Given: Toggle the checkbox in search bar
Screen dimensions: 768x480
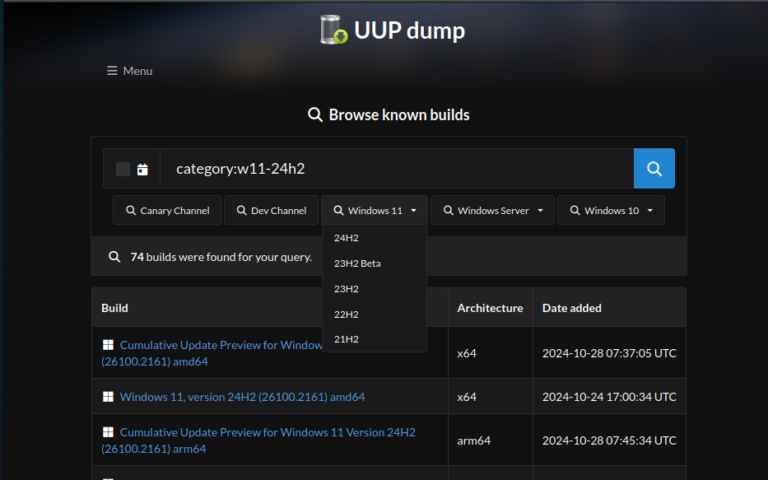Looking at the screenshot, I should pos(123,169).
